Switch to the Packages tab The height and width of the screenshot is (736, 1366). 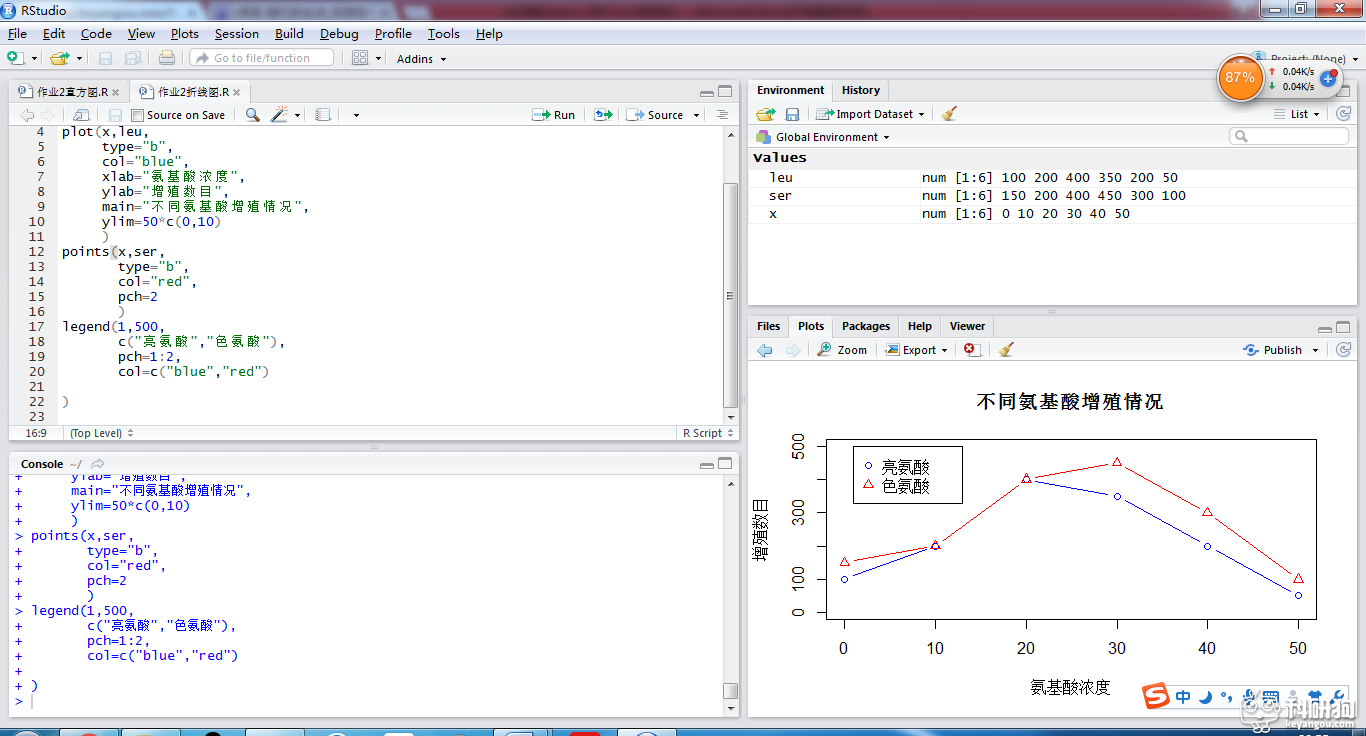tap(866, 326)
